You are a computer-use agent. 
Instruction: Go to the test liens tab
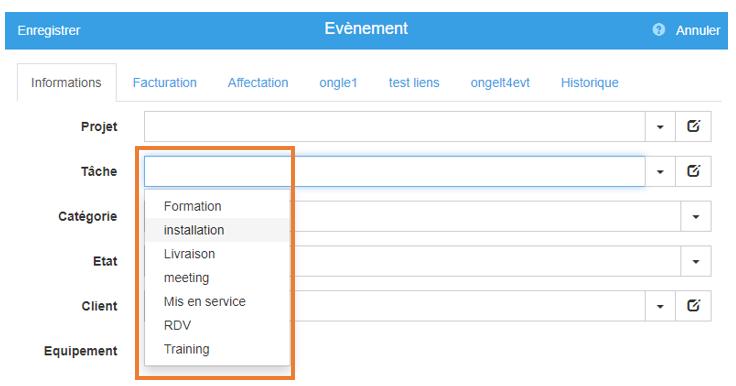coord(414,83)
